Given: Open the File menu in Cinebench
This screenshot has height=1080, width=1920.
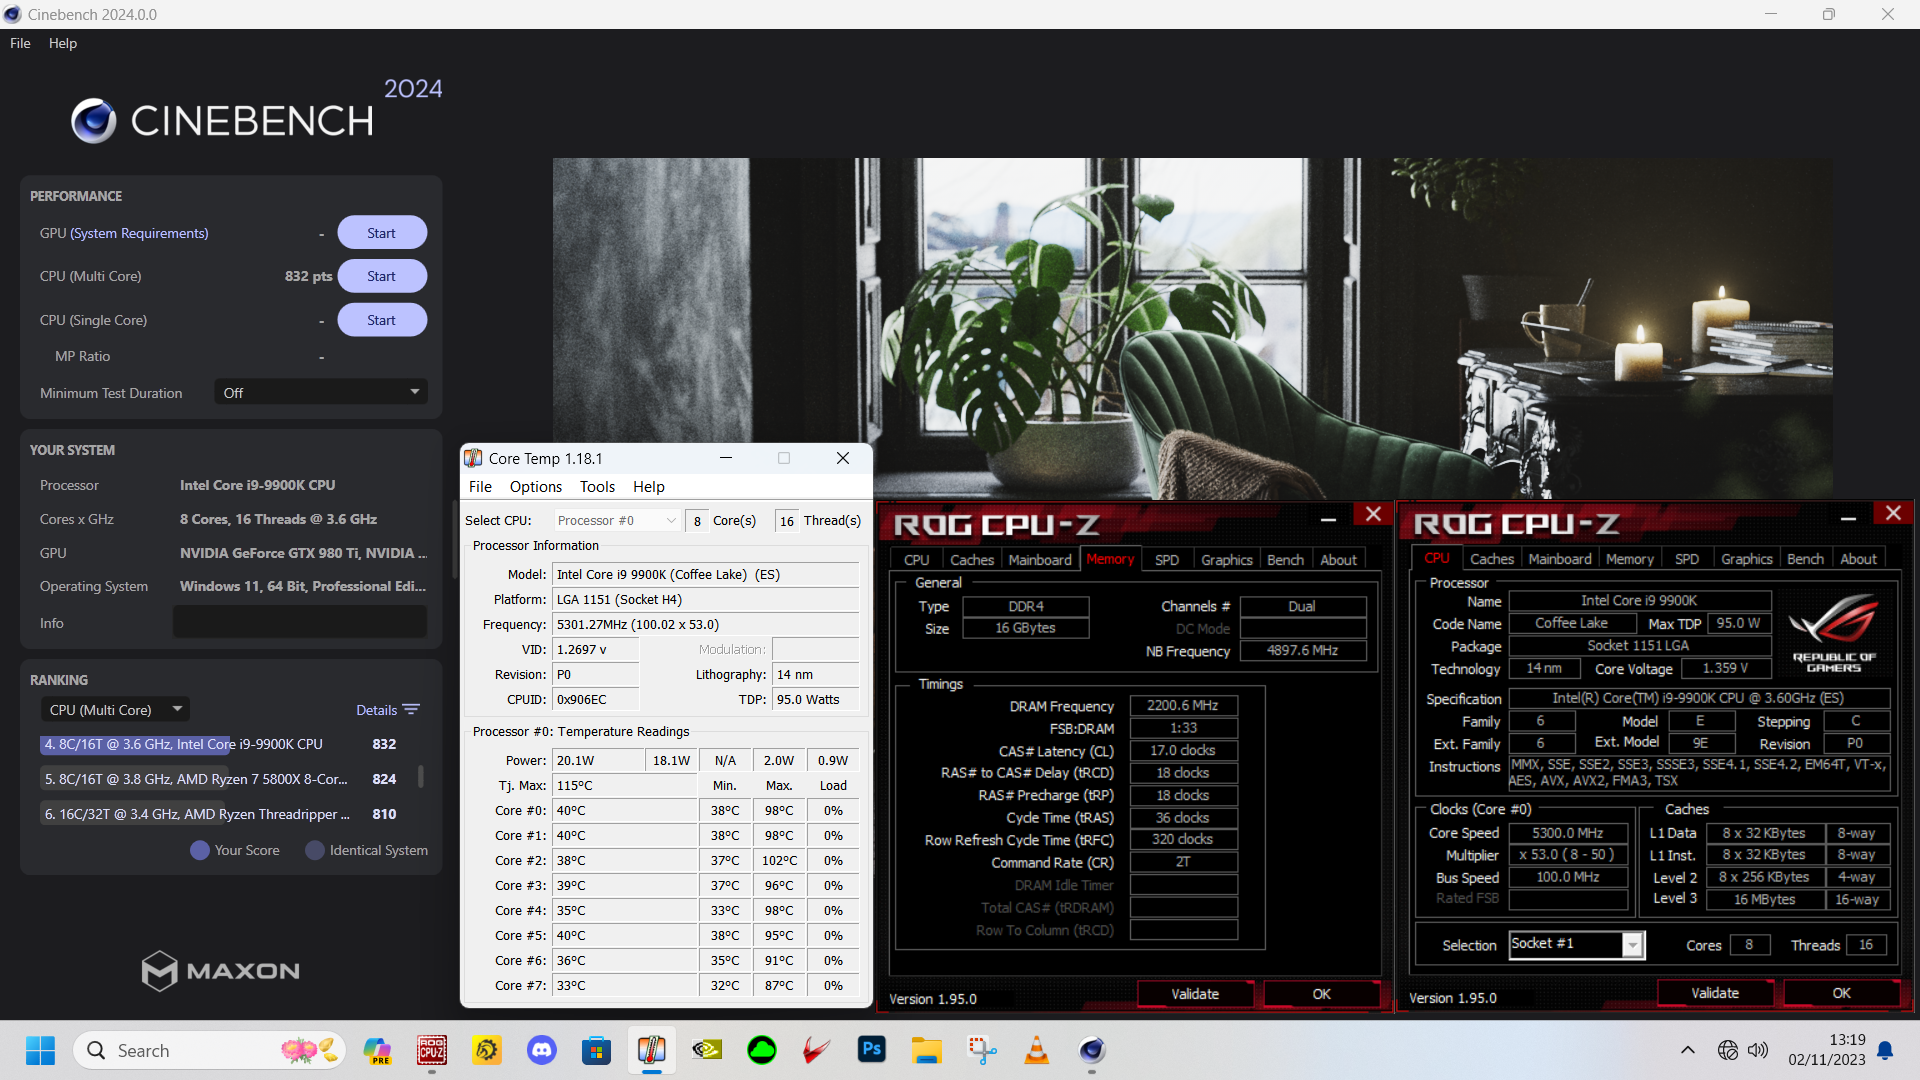Looking at the screenshot, I should coord(20,43).
